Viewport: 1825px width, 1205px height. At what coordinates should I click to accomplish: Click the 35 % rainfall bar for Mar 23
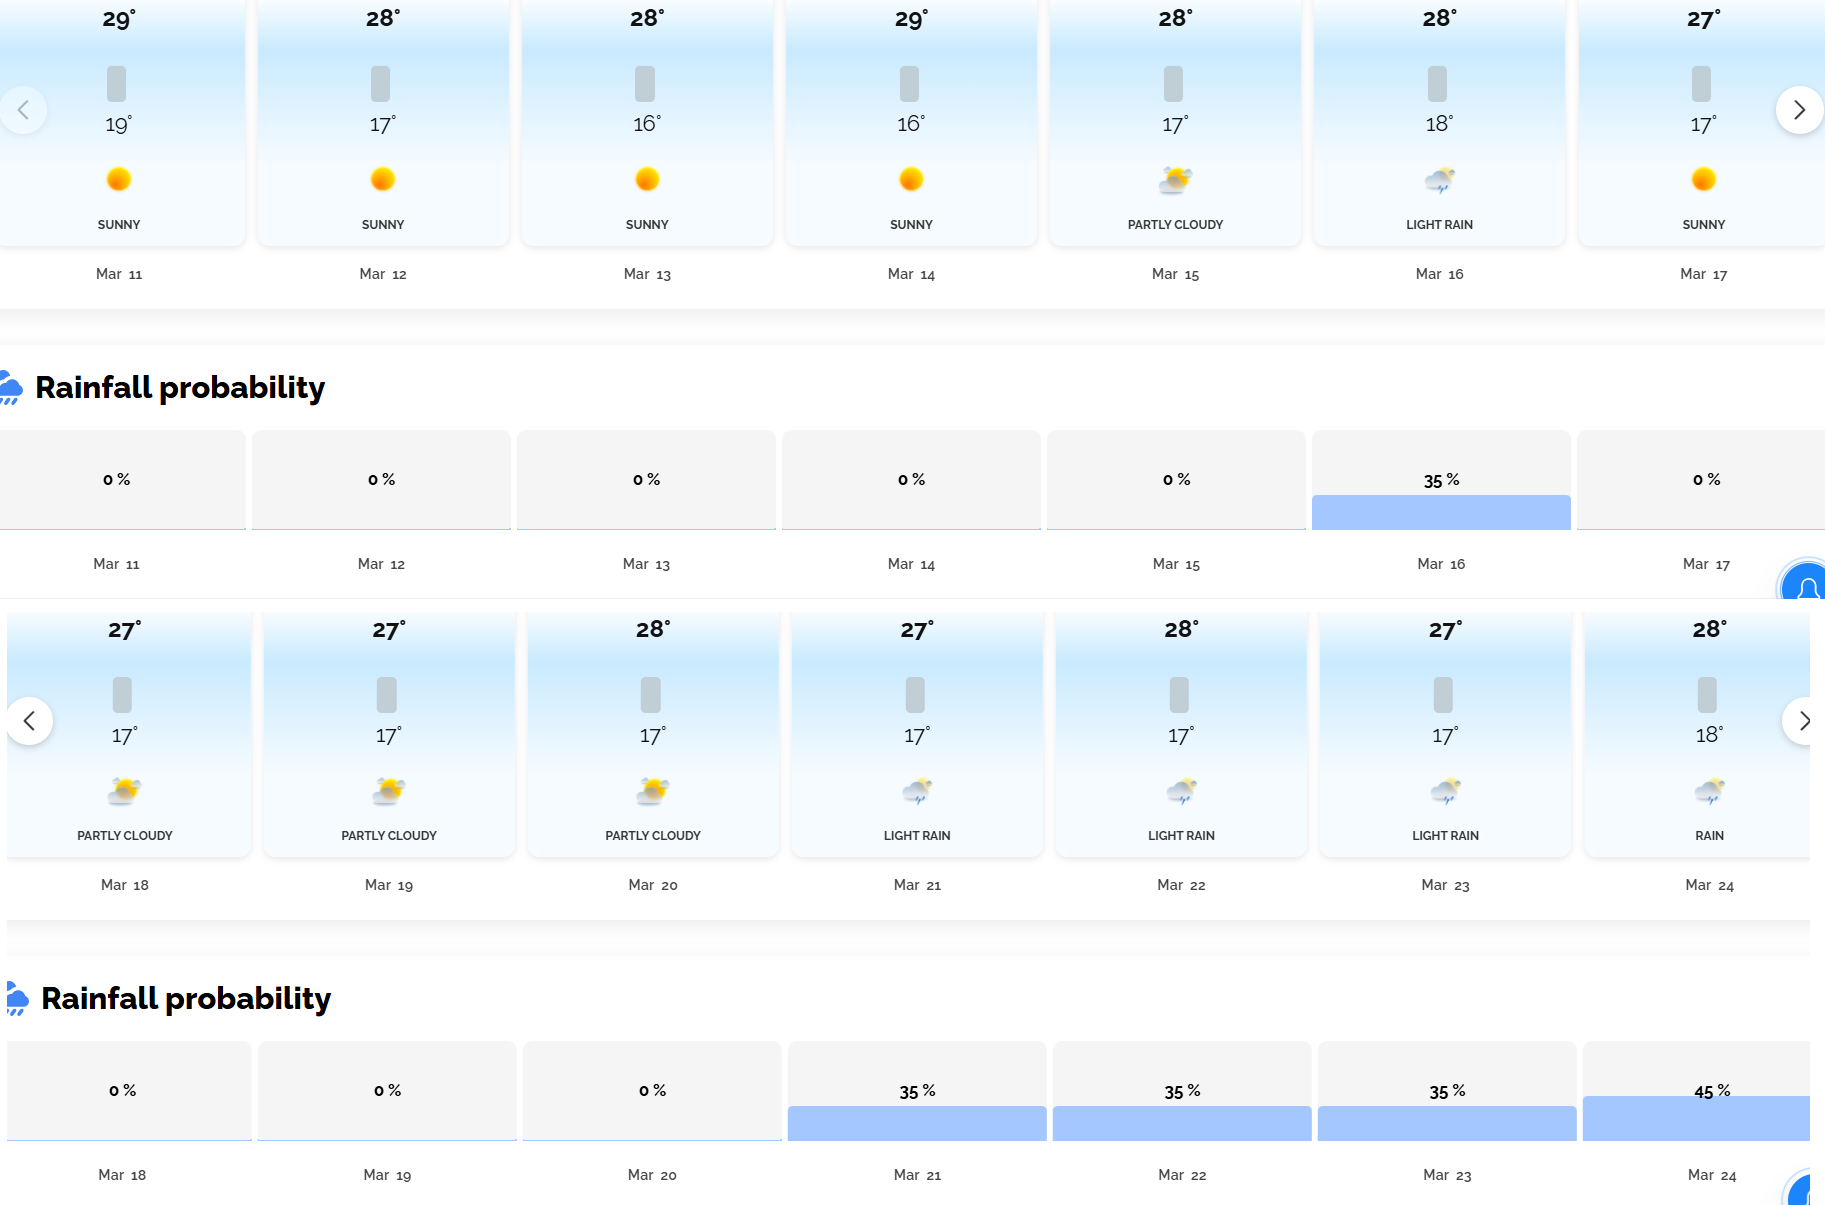(x=1447, y=1123)
